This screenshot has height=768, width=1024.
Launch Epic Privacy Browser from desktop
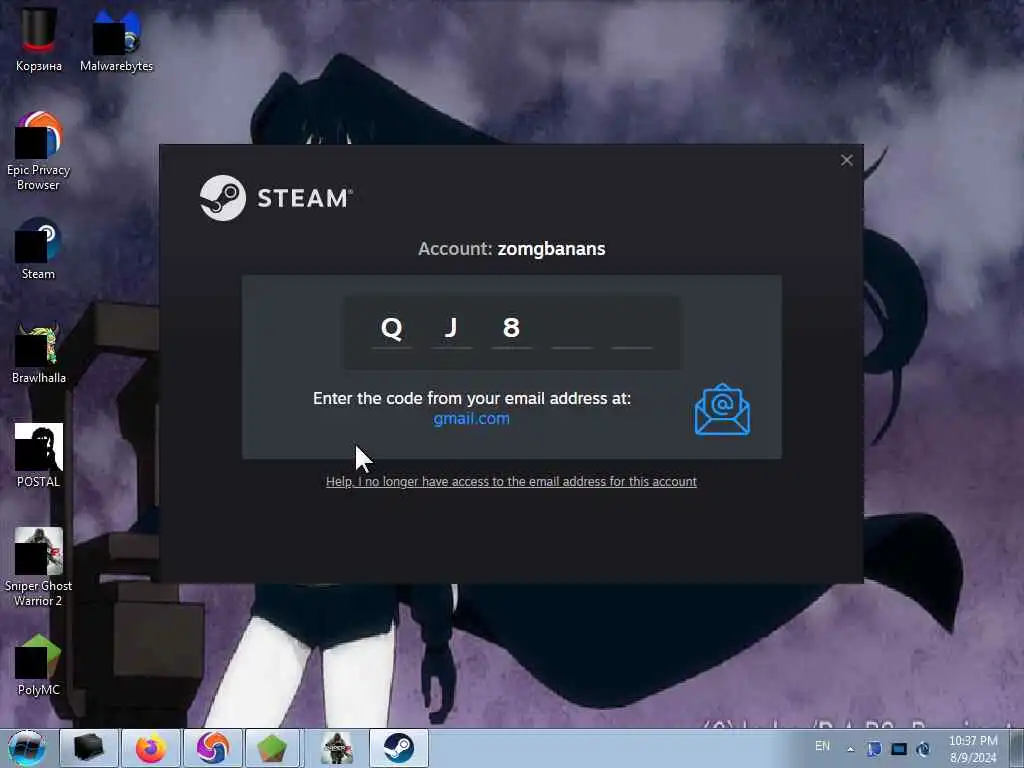tap(39, 149)
